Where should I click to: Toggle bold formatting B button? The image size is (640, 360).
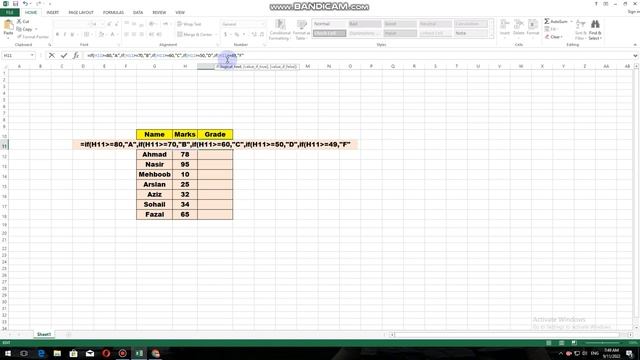click(57, 34)
